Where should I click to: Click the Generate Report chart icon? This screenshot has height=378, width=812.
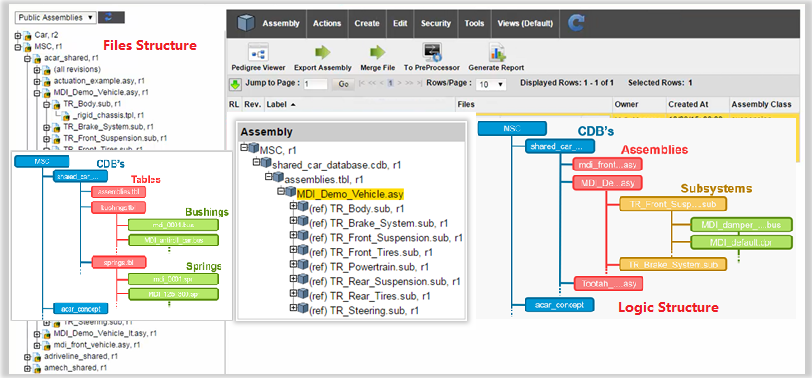point(496,52)
